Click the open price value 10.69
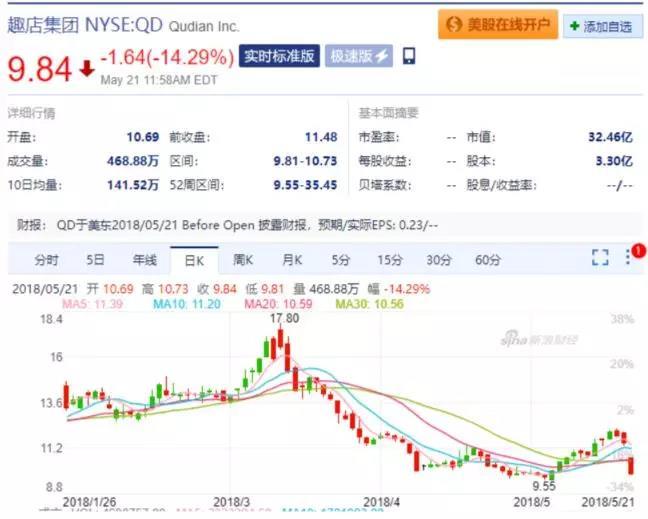 (x=143, y=137)
